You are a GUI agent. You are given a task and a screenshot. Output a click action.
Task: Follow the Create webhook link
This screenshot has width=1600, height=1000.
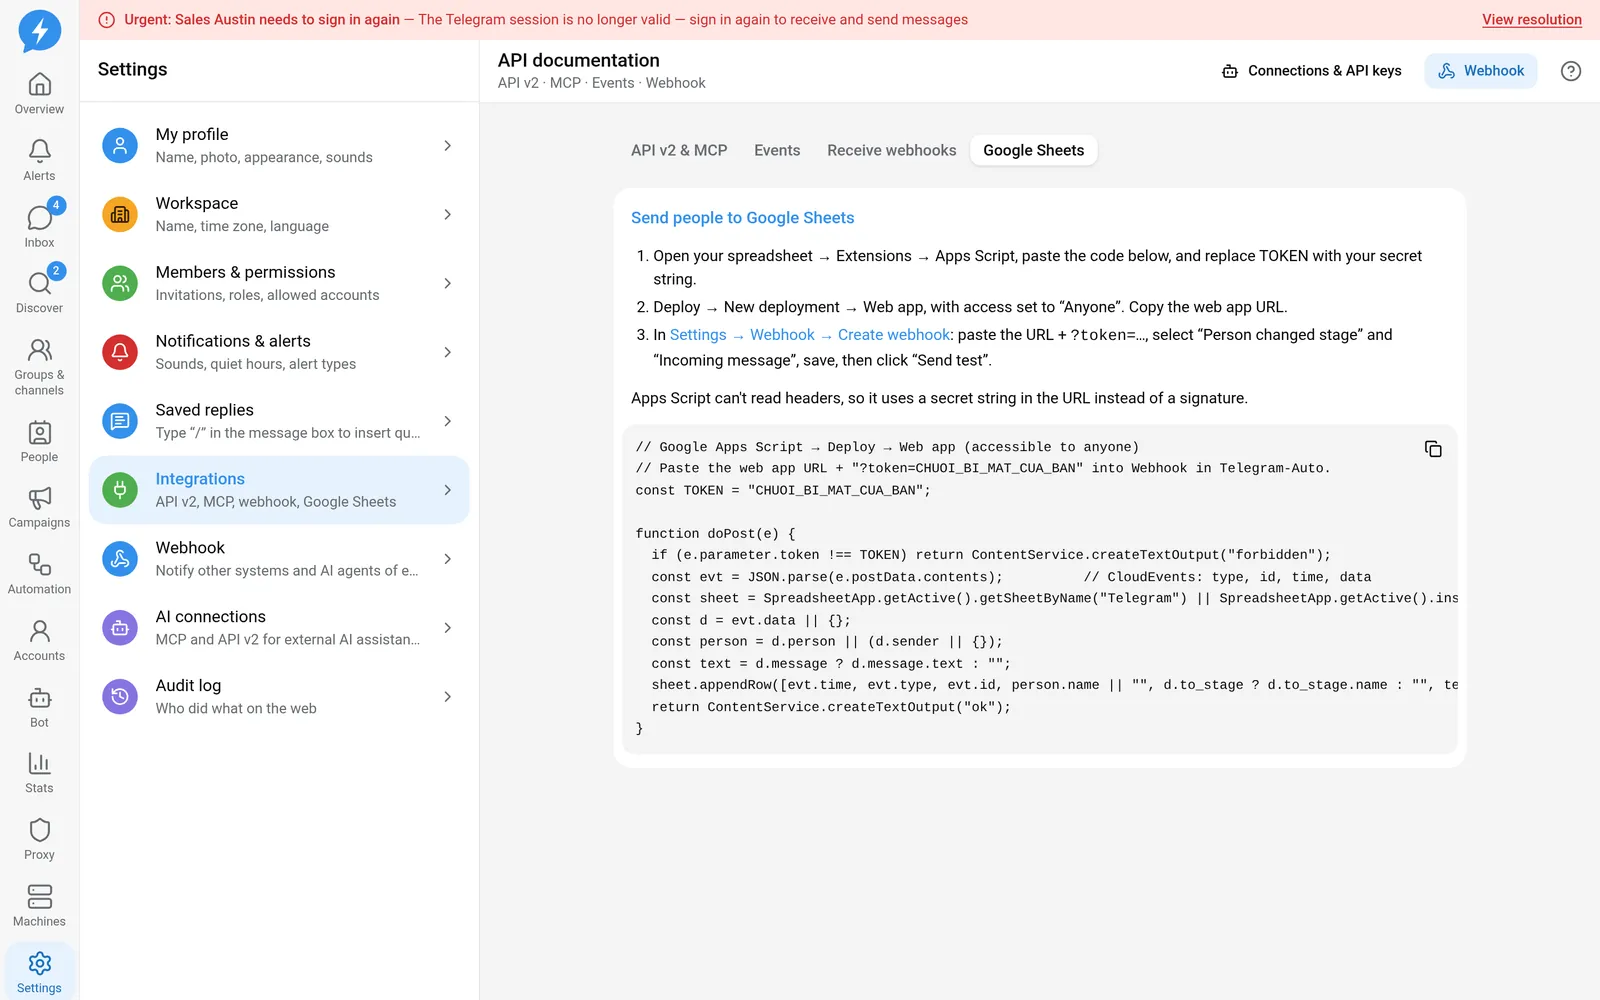pyautogui.click(x=893, y=335)
